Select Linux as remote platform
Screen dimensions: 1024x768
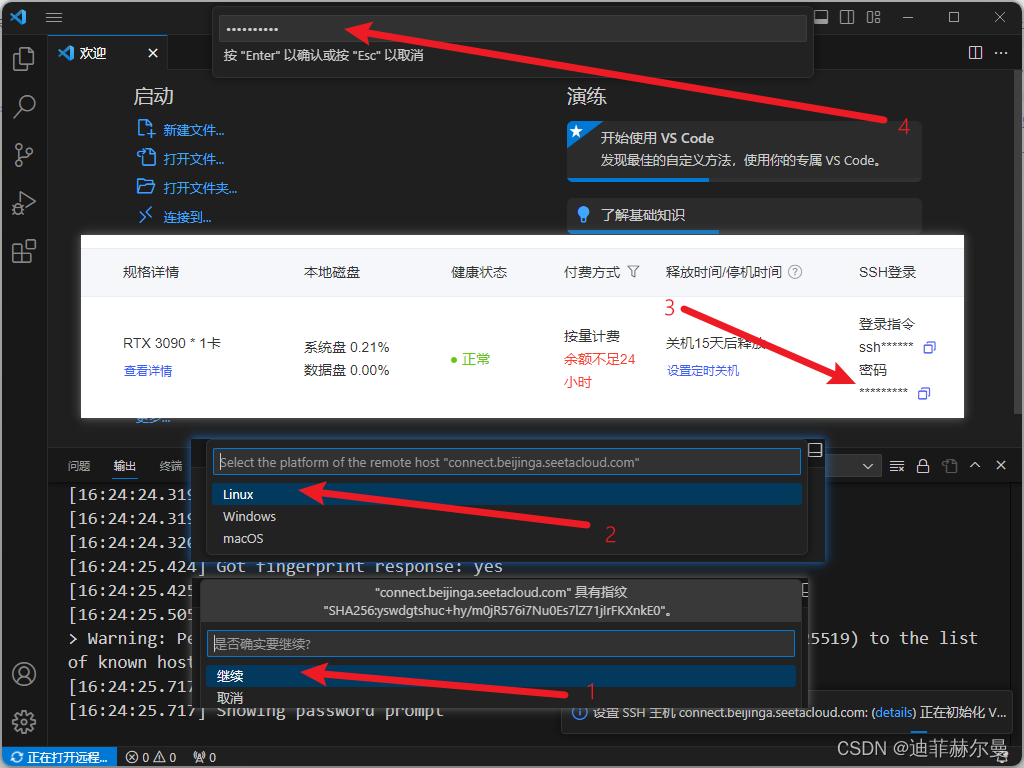[x=507, y=494]
